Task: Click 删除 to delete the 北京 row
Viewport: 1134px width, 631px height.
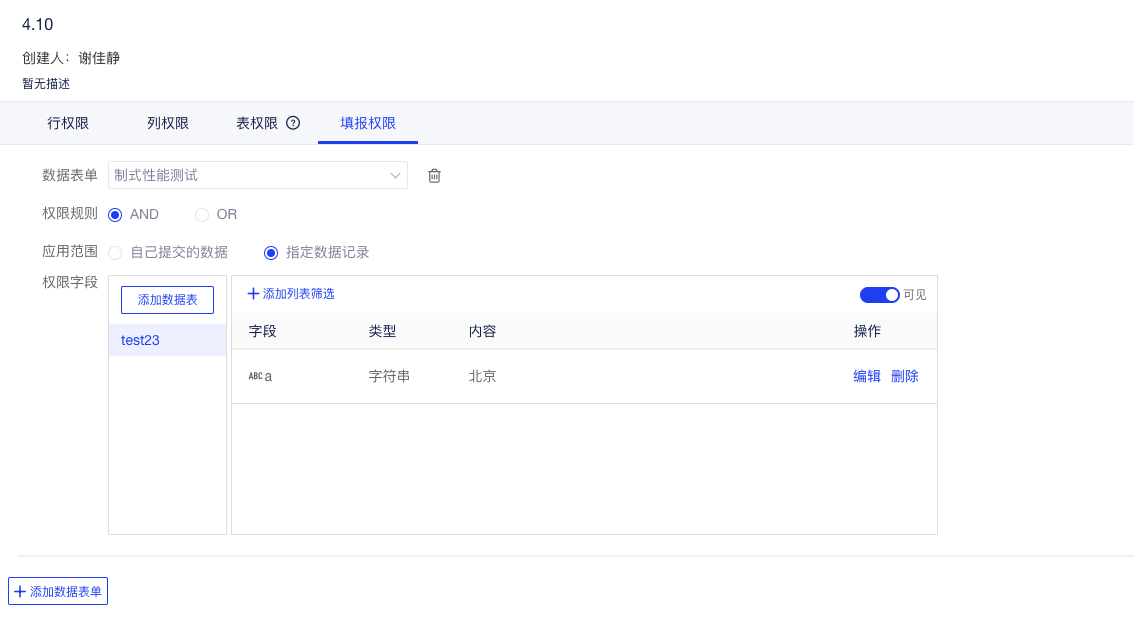Action: (905, 376)
